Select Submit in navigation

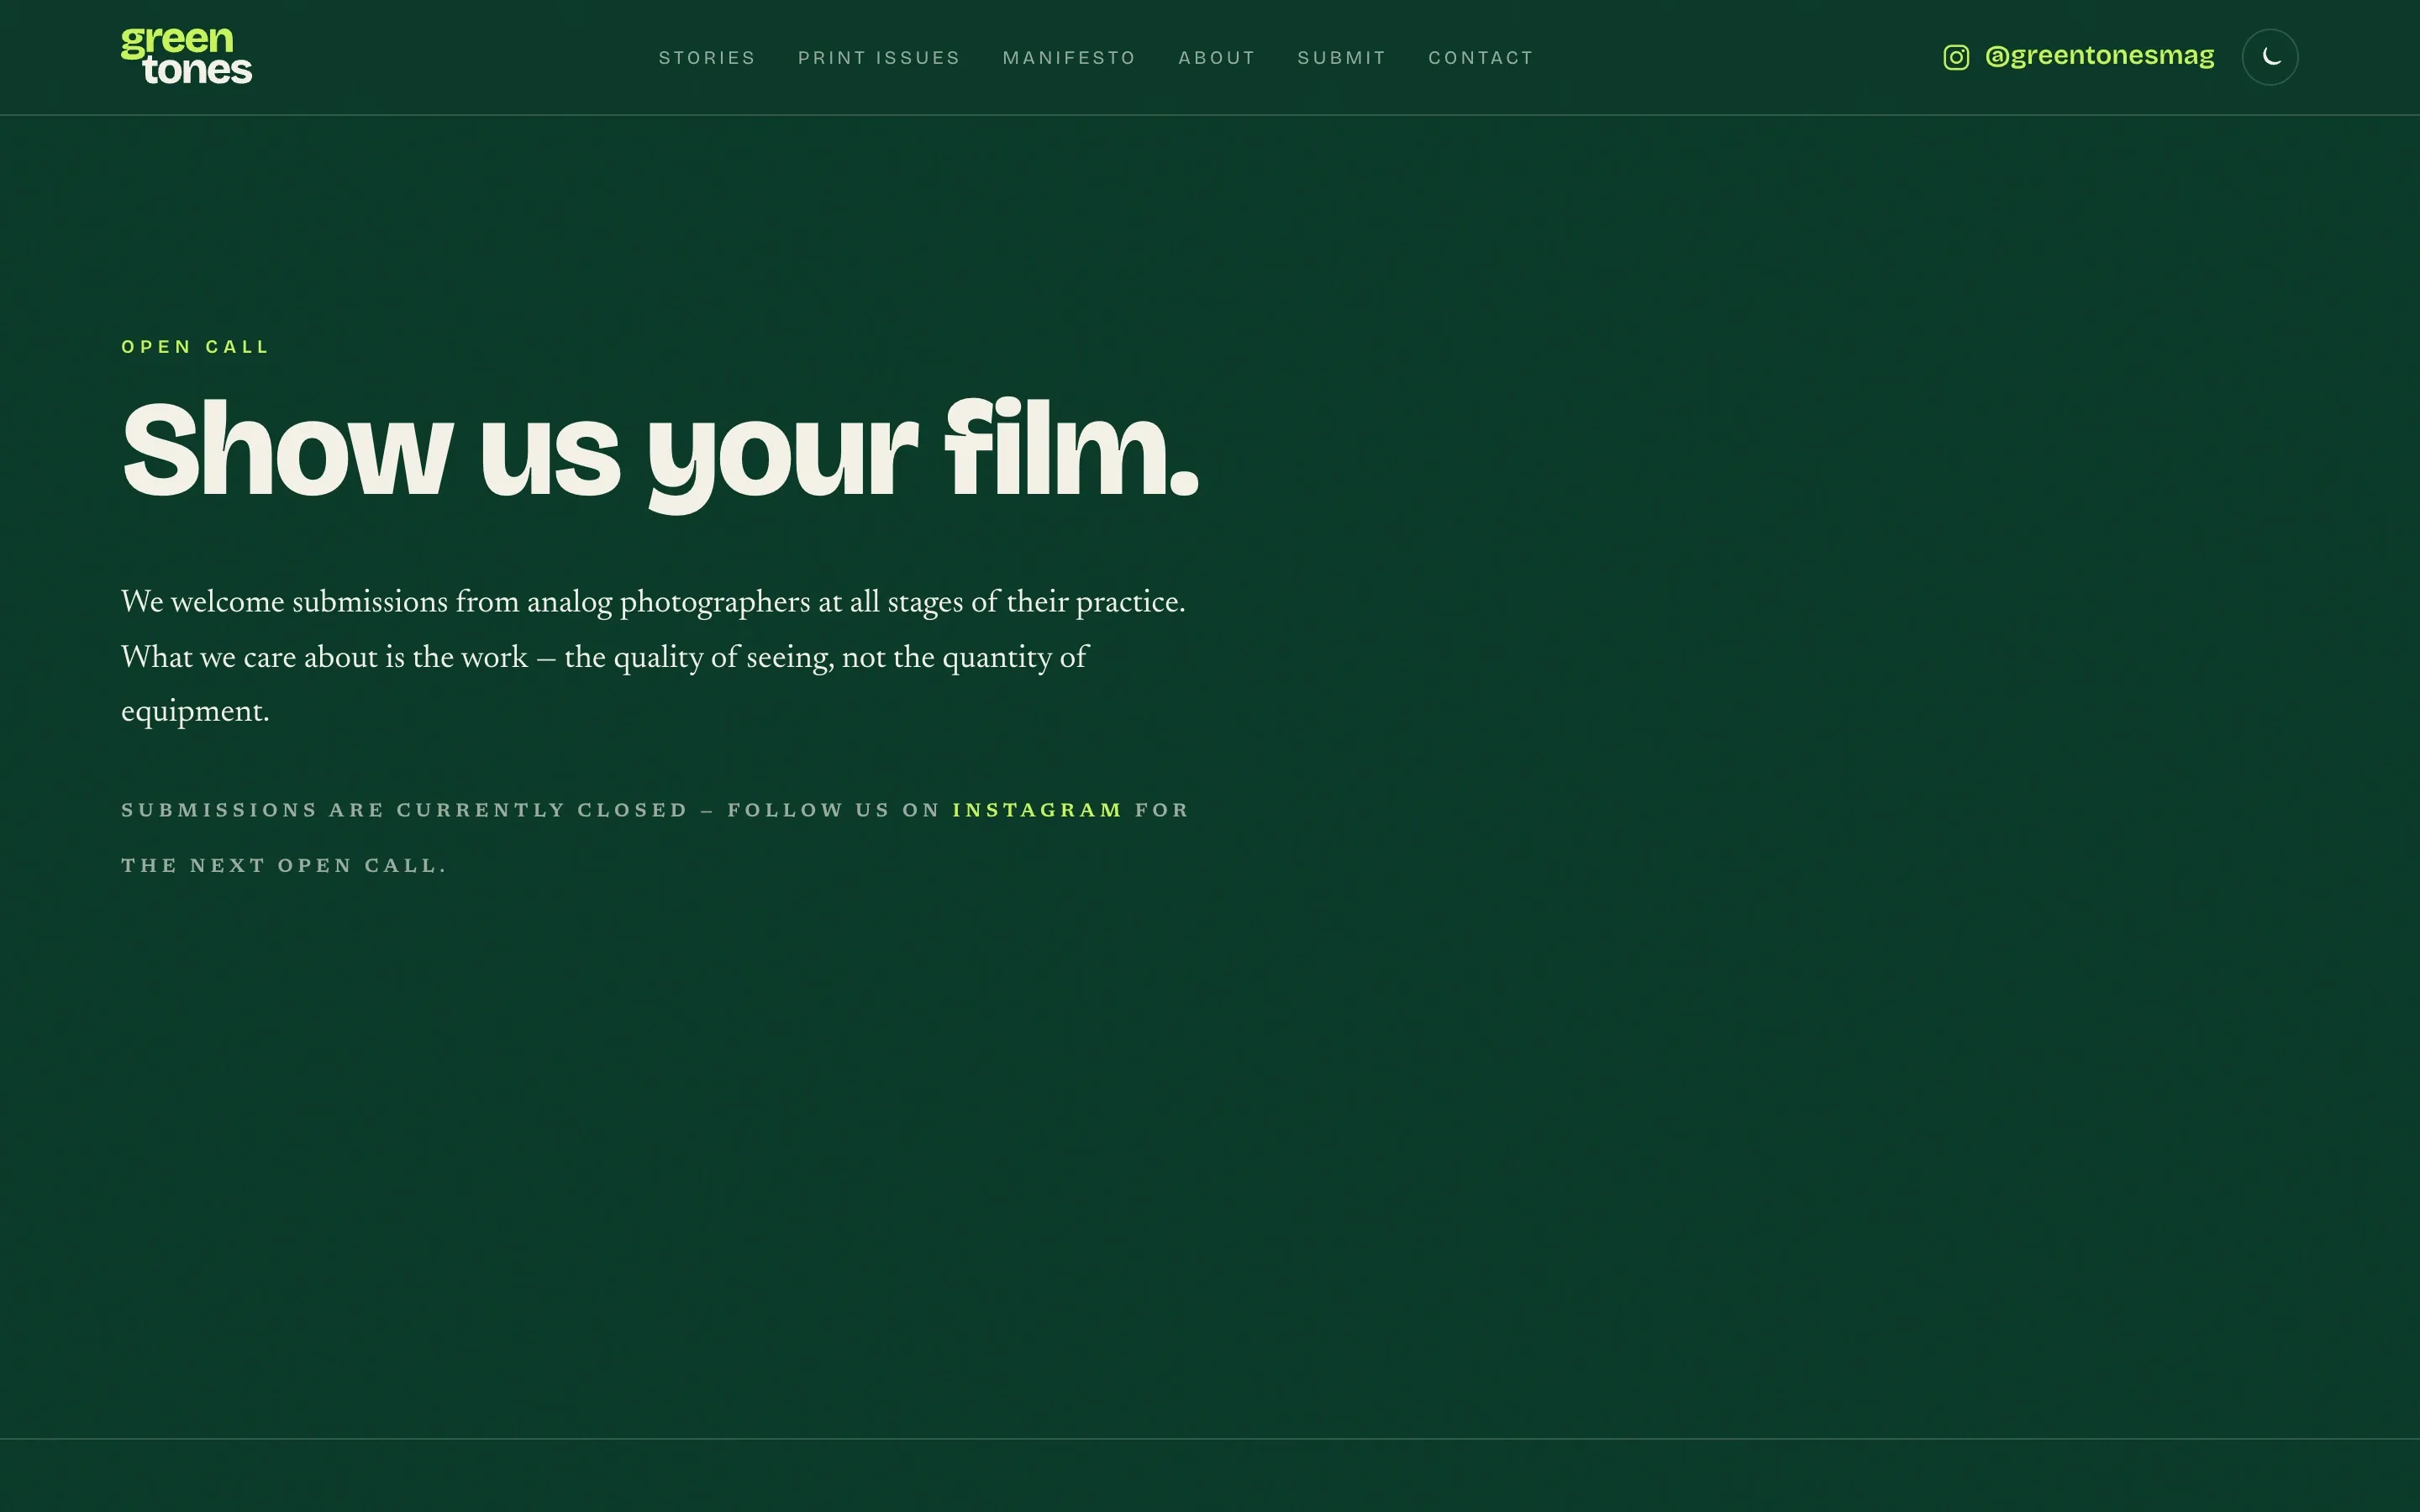pos(1342,58)
